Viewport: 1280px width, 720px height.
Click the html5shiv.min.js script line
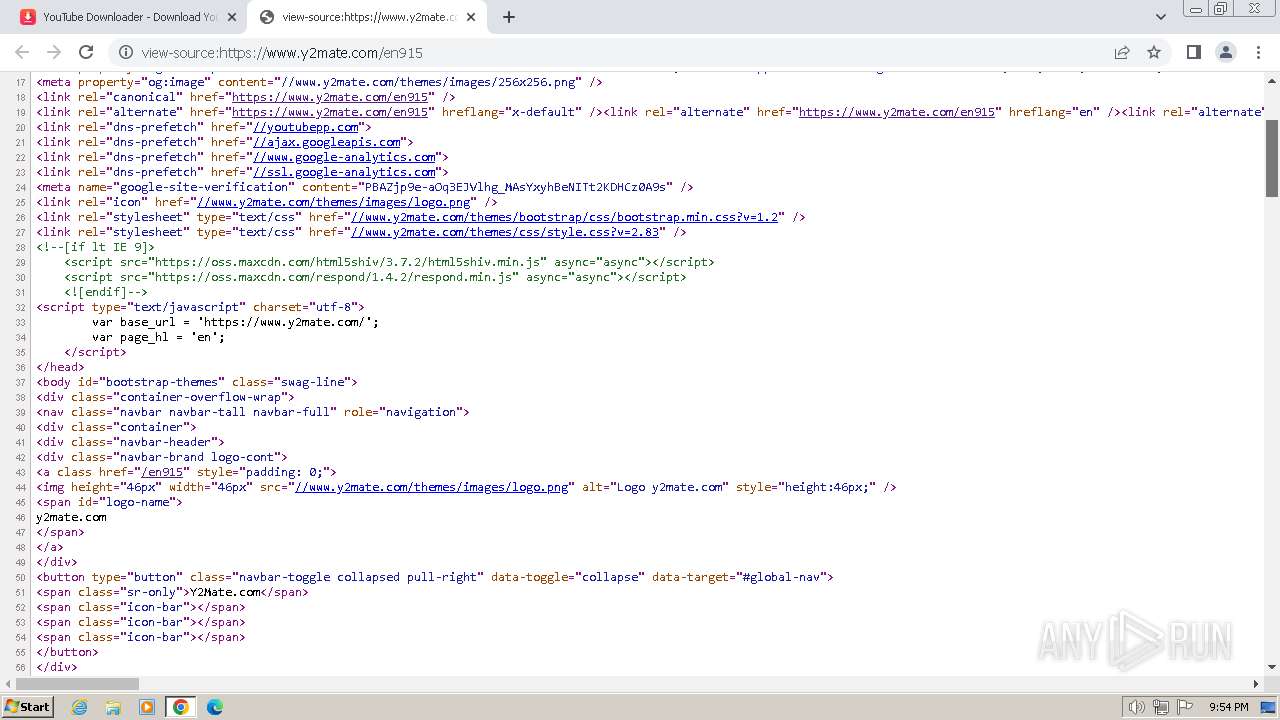click(x=390, y=262)
